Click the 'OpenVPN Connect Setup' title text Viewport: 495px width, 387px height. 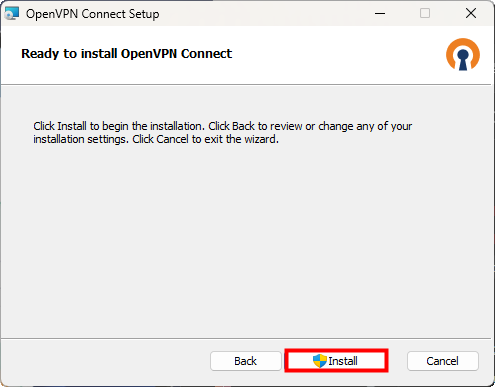coord(93,14)
